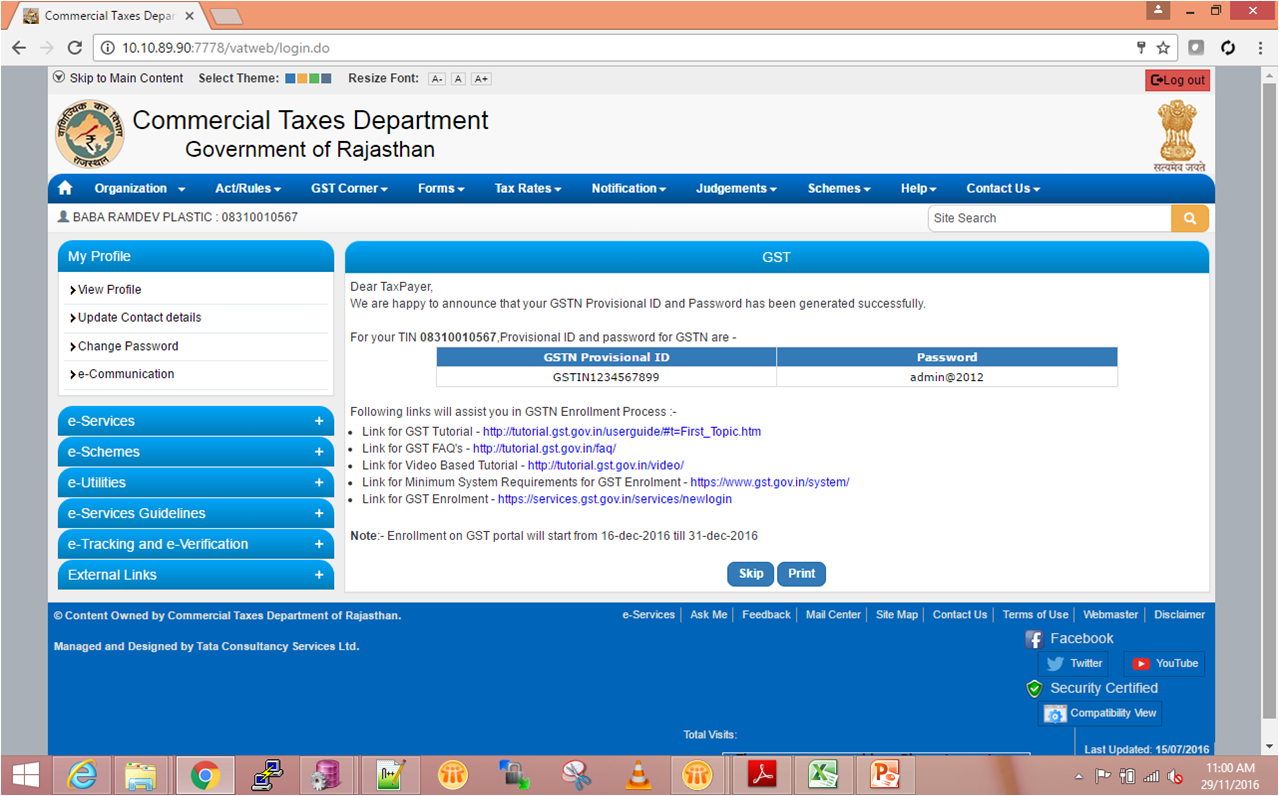Open the Twitter social link
1279x796 pixels.
click(x=1074, y=663)
